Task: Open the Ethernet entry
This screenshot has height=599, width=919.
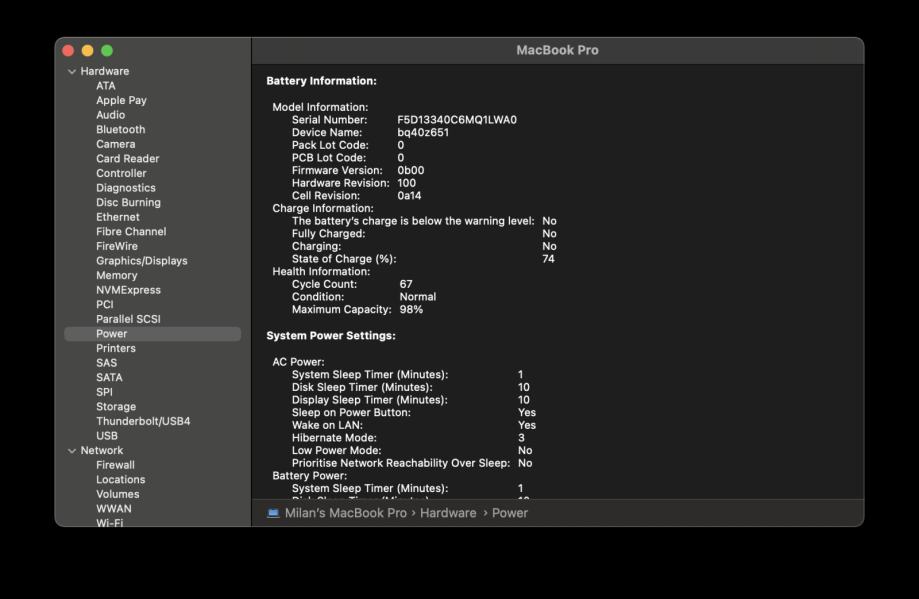Action: click(117, 217)
